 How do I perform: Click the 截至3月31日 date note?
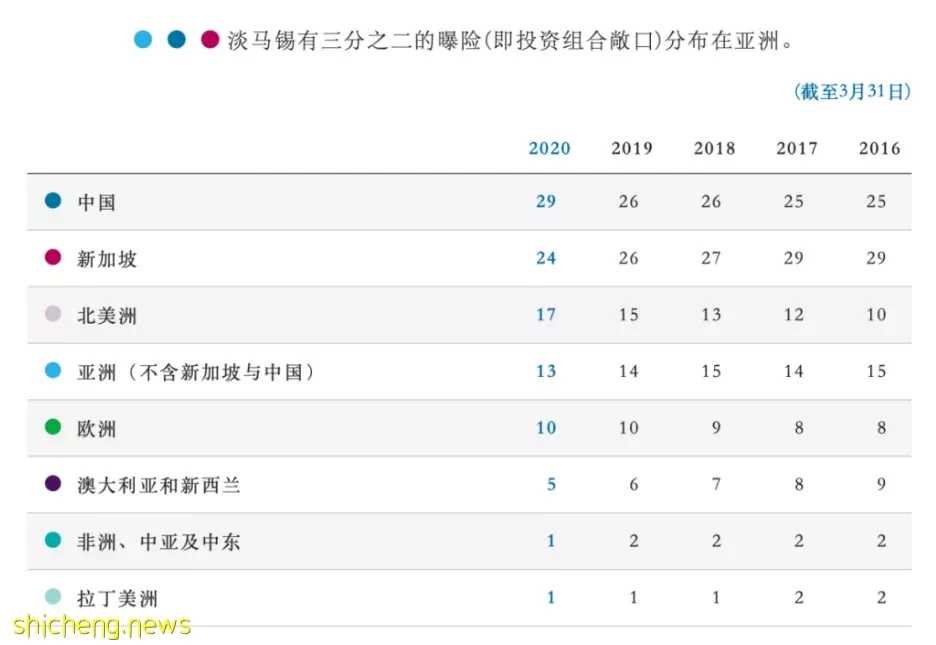pos(852,91)
